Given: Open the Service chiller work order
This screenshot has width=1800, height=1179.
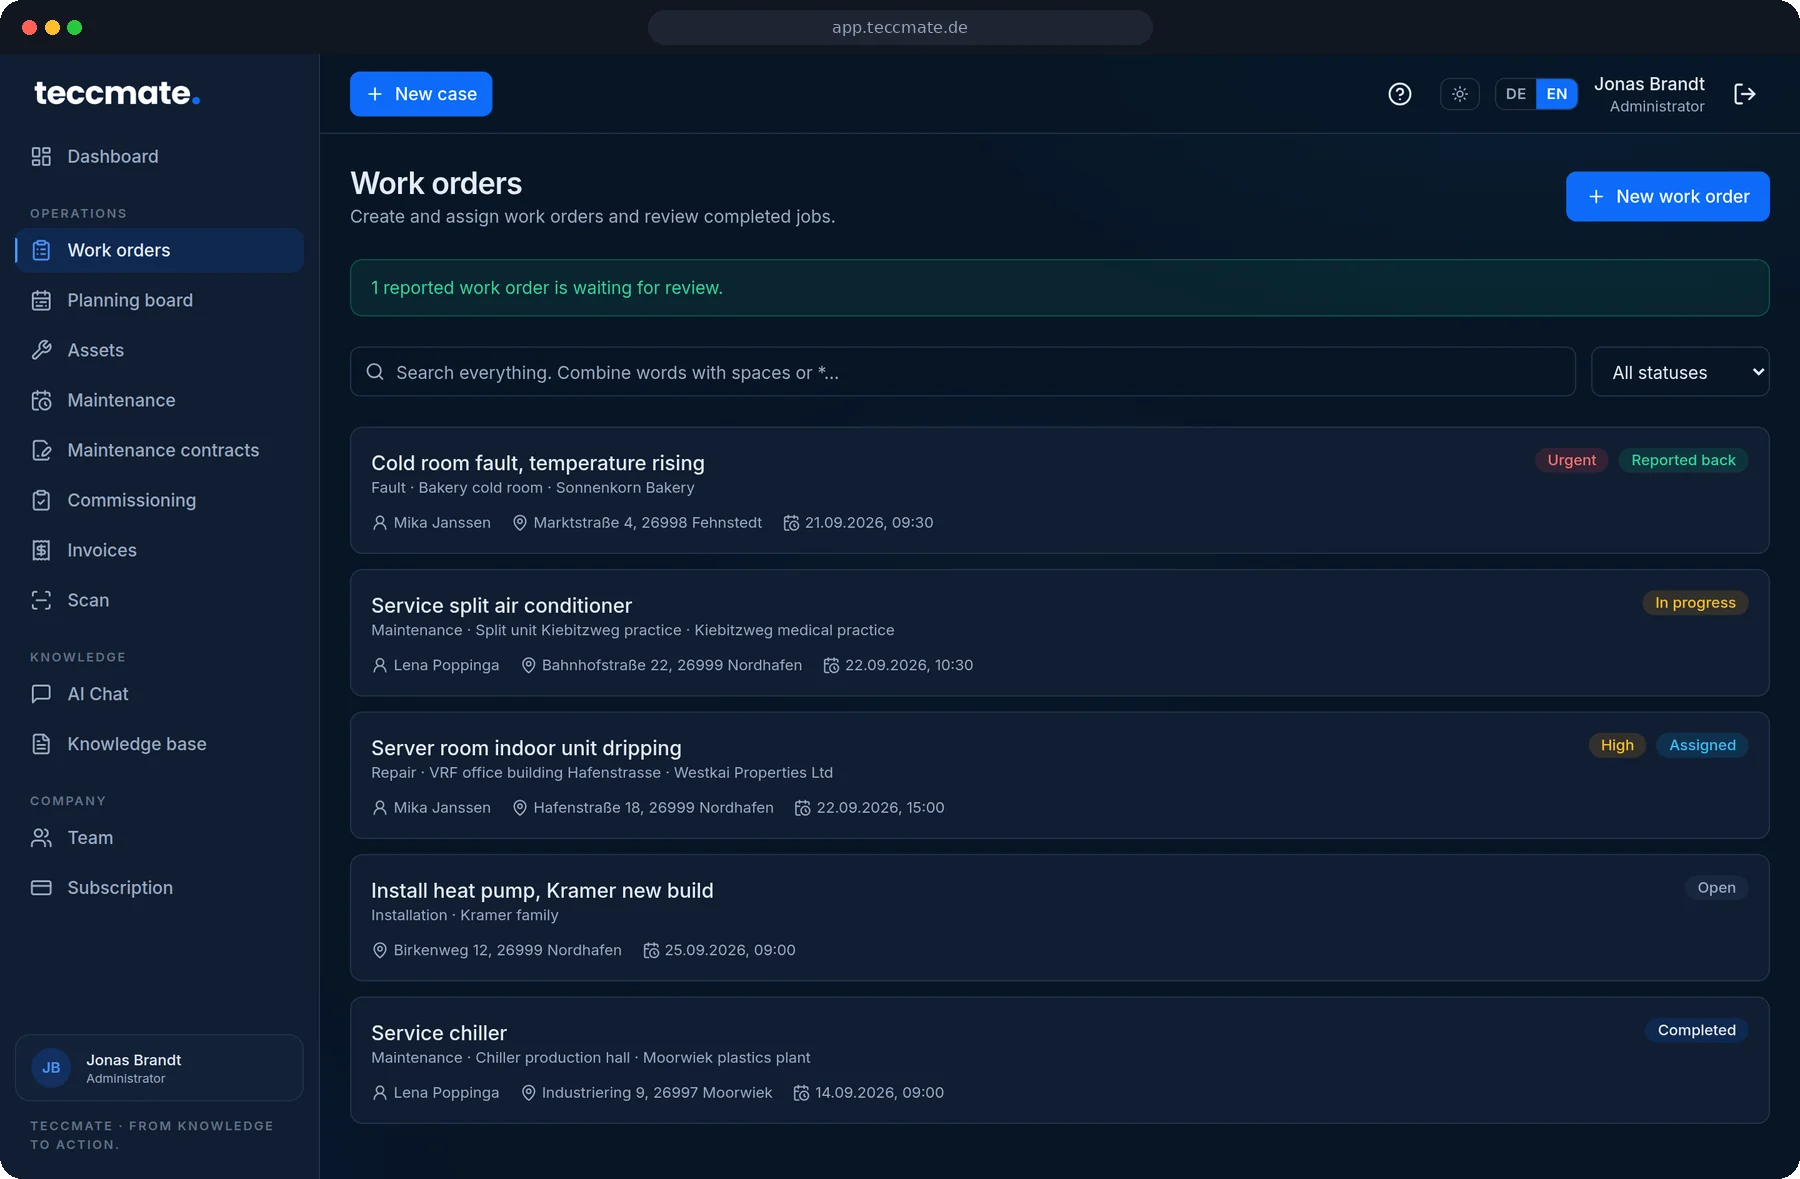Looking at the screenshot, I should tap(1060, 1060).
